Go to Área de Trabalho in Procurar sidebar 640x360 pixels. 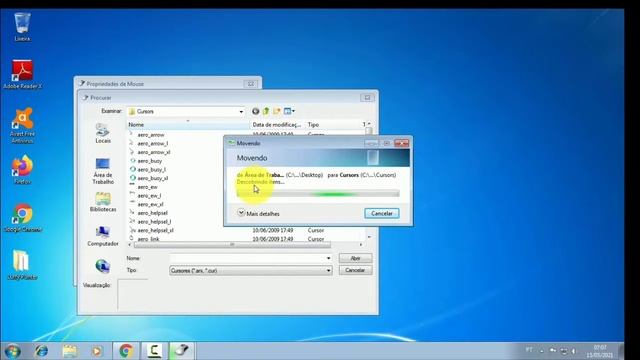click(103, 171)
